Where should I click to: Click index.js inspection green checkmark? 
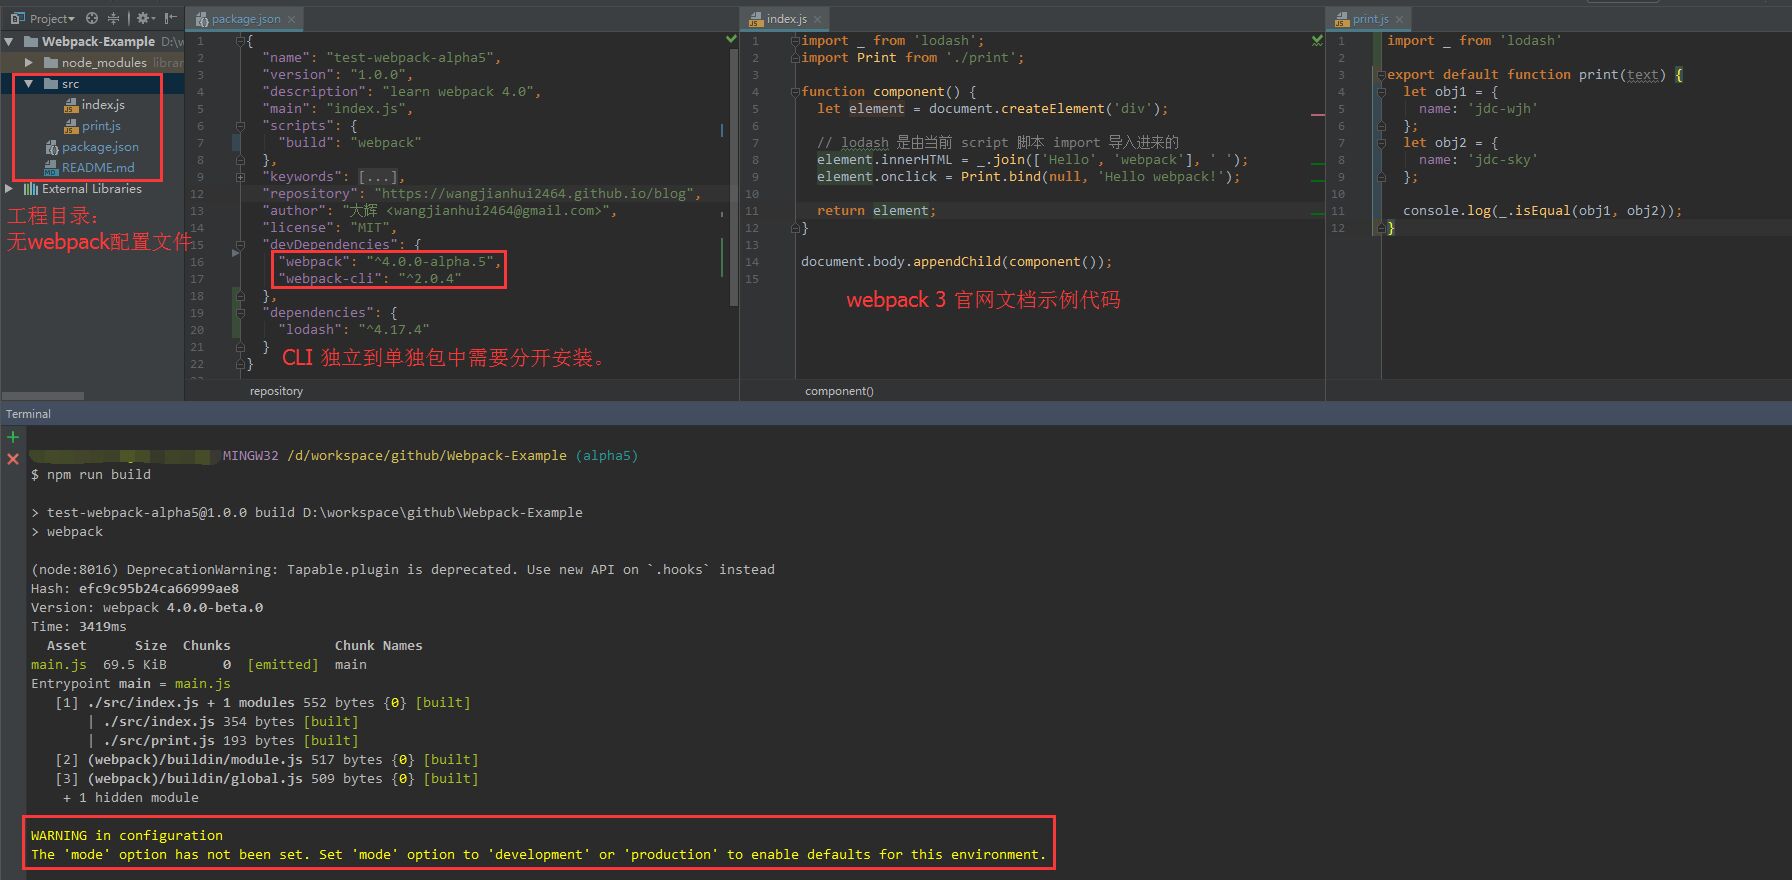[x=1317, y=40]
